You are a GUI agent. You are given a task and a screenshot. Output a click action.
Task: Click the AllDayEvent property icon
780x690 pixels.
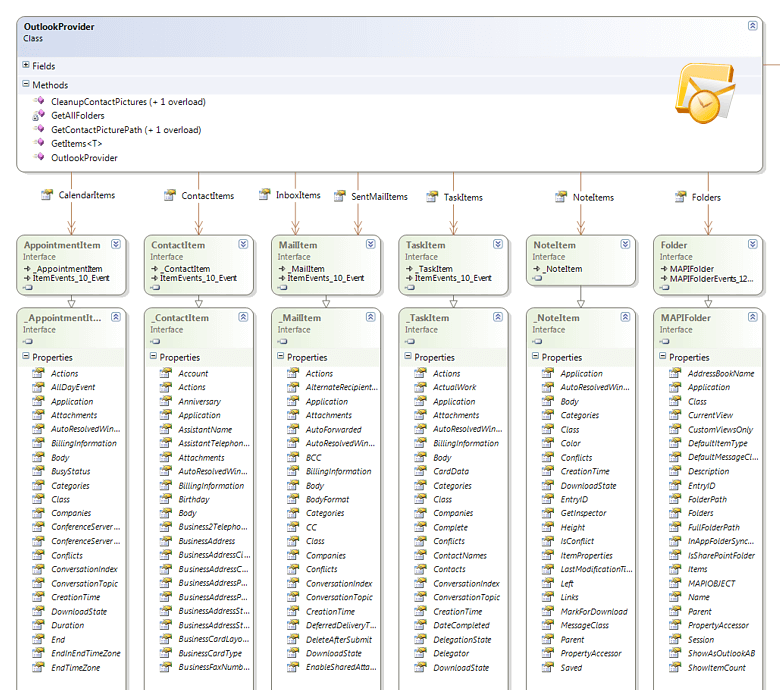tap(38, 387)
